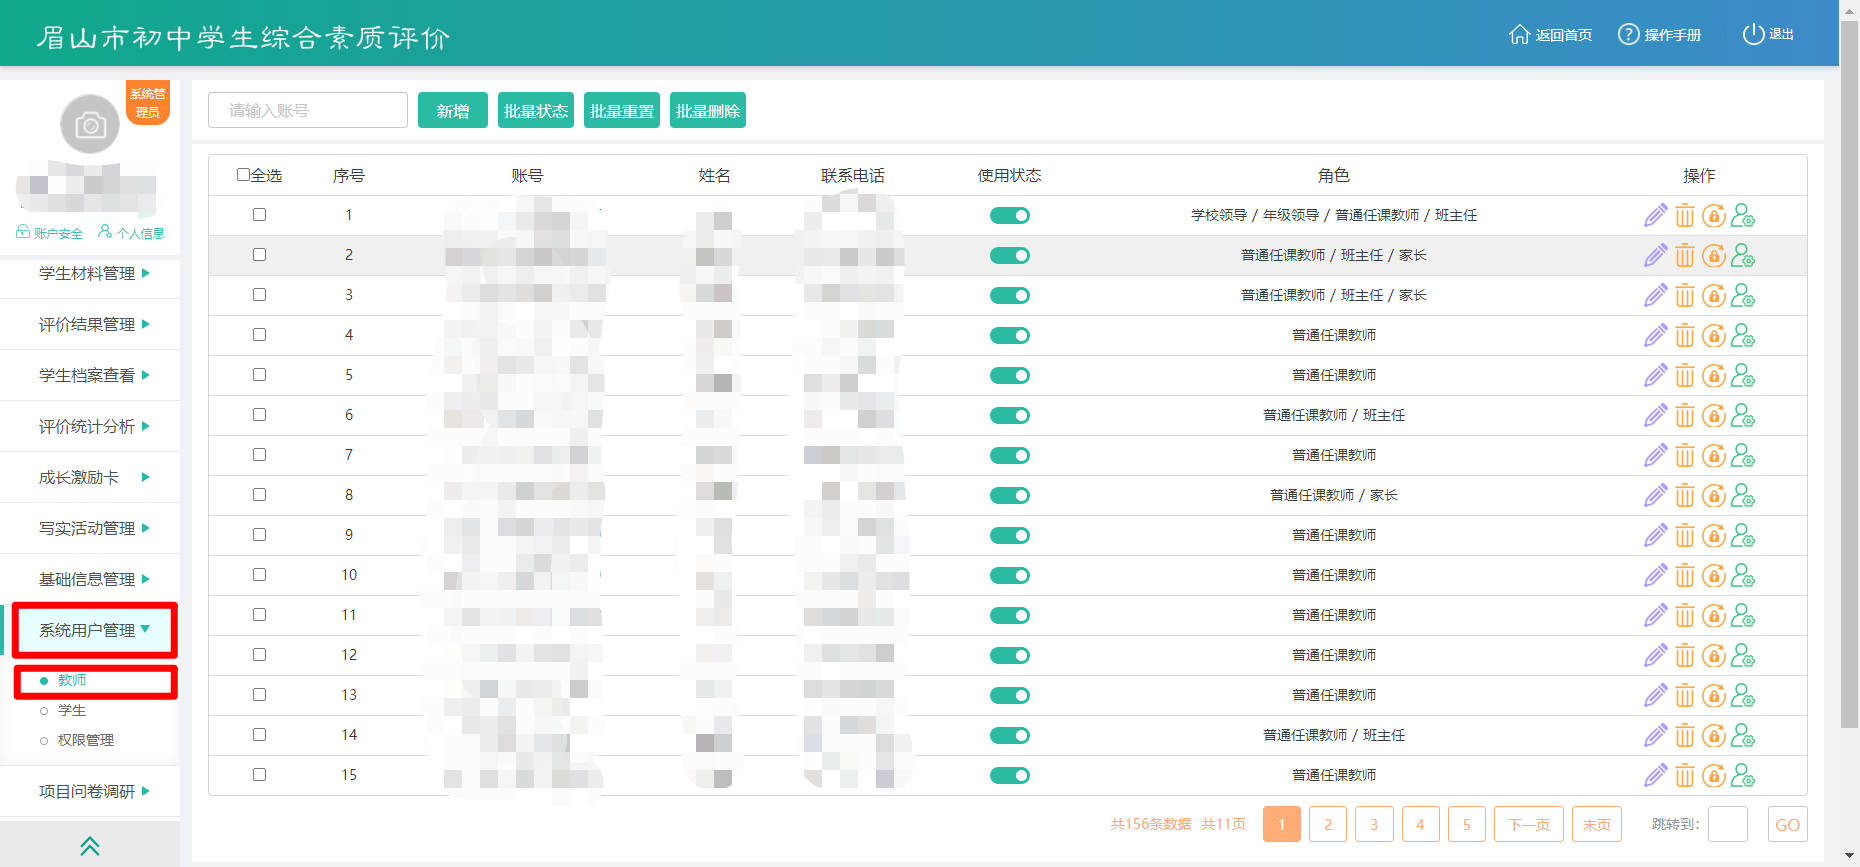Image resolution: width=1860 pixels, height=867 pixels.
Task: Expand the 评价结果管理 menu
Action: 90,324
